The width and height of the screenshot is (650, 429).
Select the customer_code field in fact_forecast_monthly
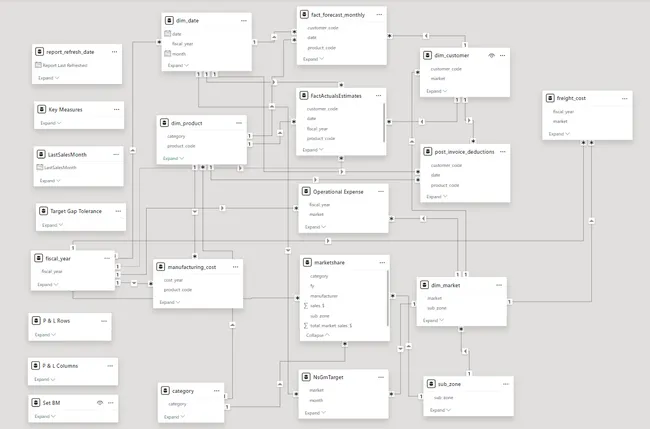(x=323, y=28)
